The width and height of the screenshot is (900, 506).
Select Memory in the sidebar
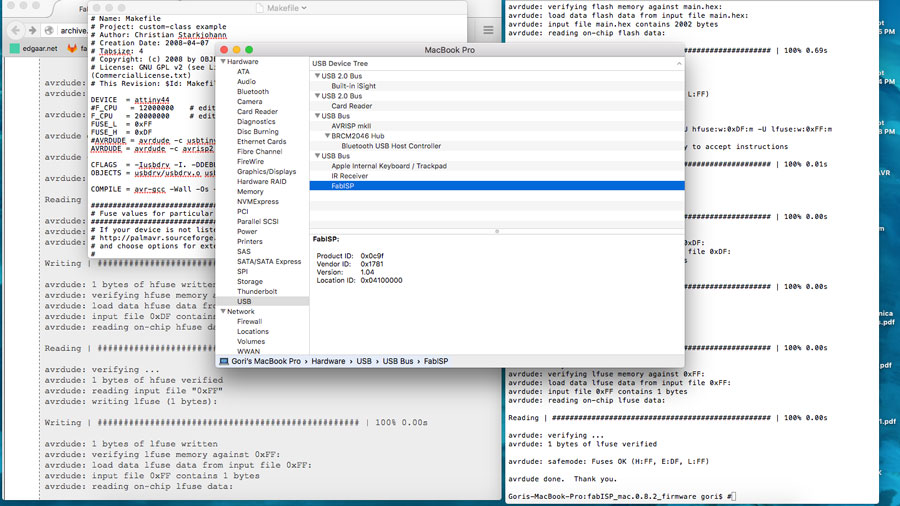(250, 192)
